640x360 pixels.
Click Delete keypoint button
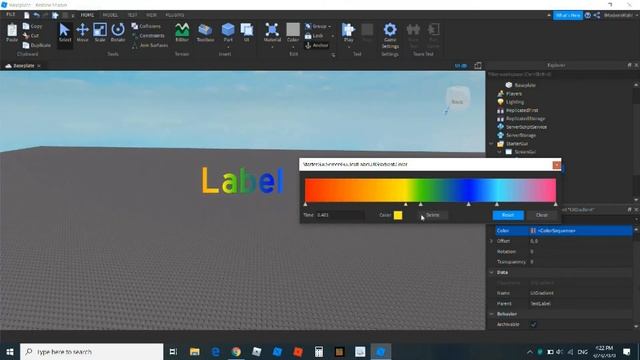click(x=433, y=215)
